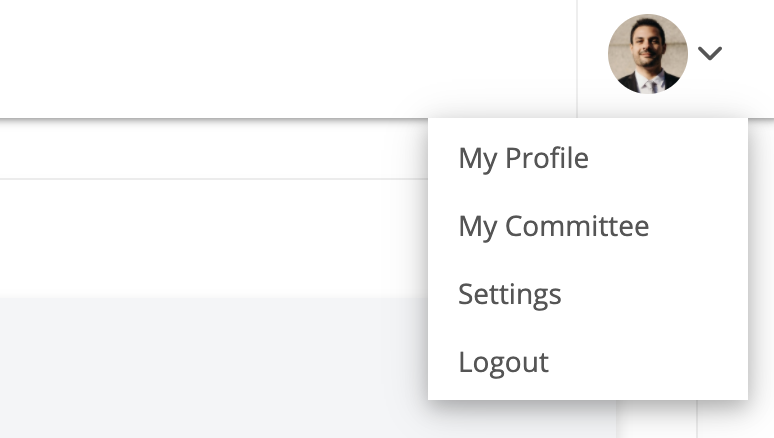Pick the entry above Logout

[x=509, y=295]
